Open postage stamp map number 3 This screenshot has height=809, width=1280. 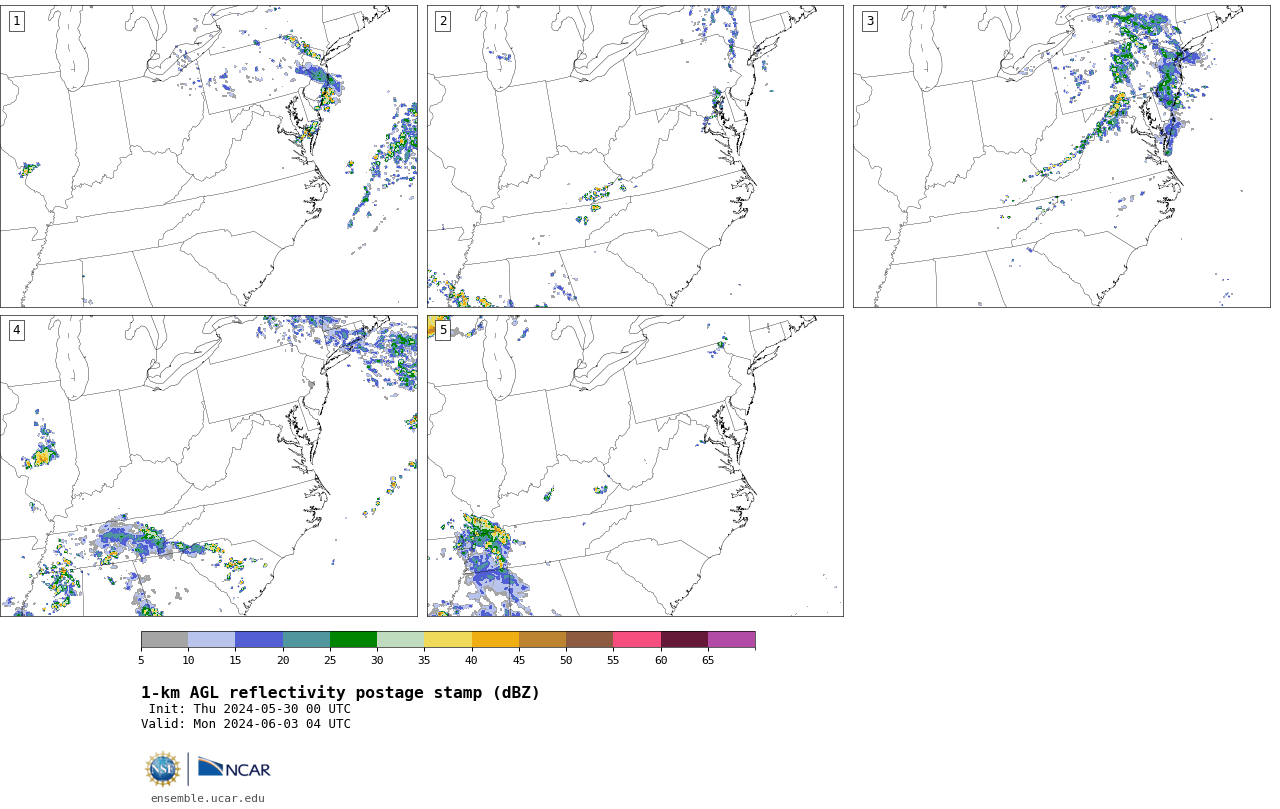[x=1061, y=156]
